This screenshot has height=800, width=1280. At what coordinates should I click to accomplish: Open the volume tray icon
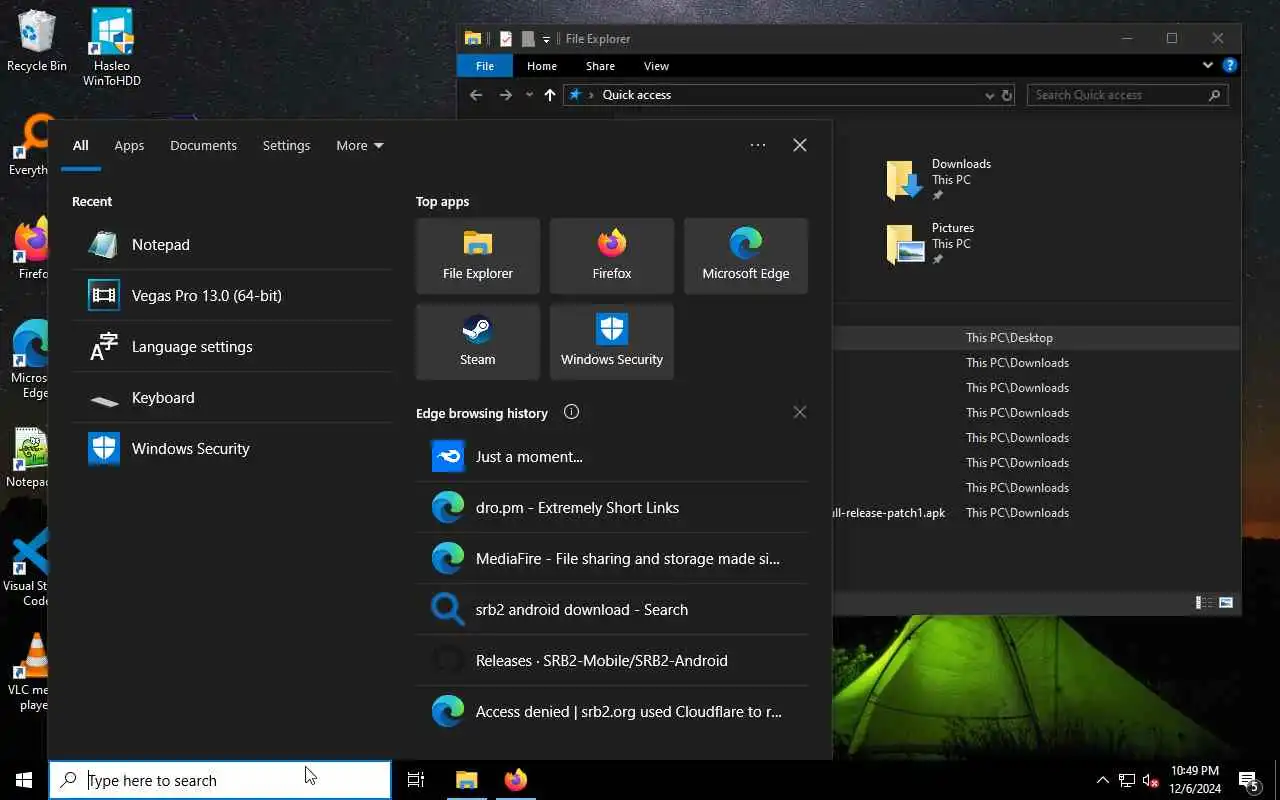click(x=1151, y=780)
